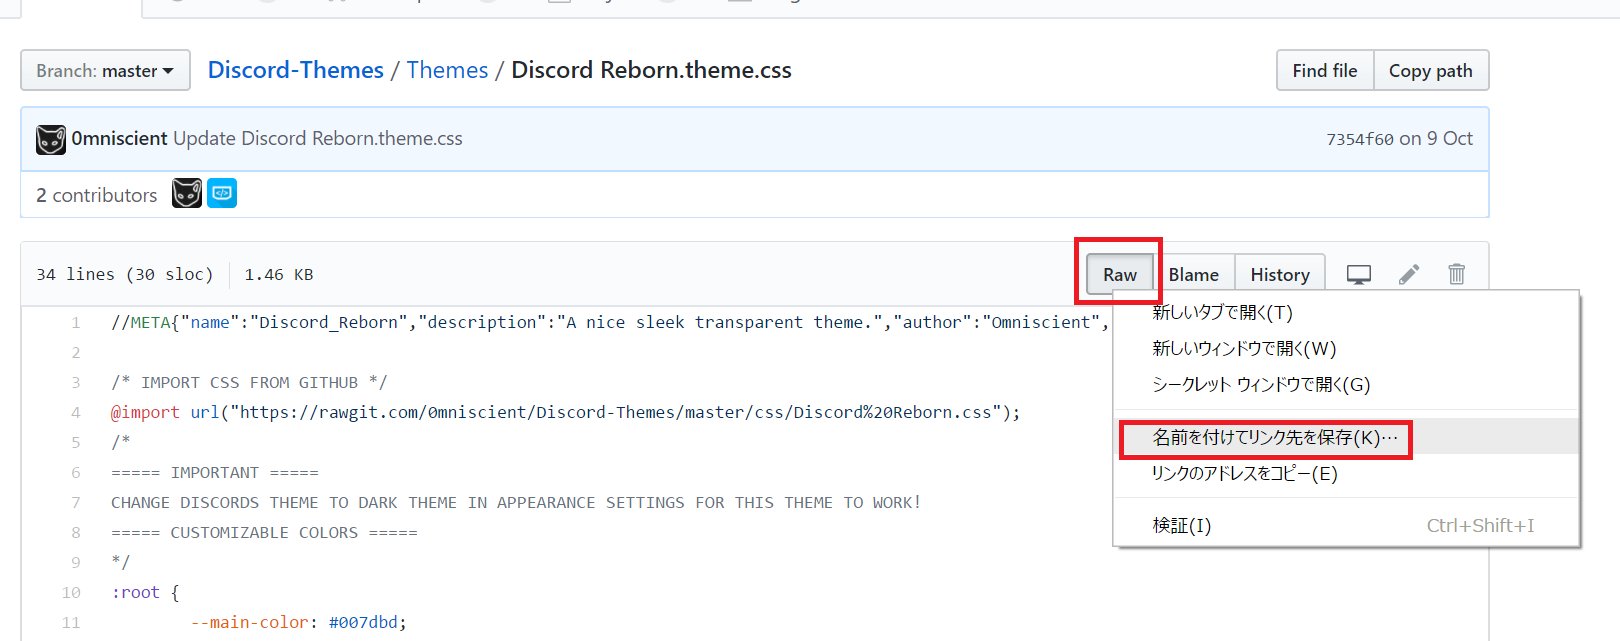Image resolution: width=1620 pixels, height=641 pixels.
Task: Open 0mniscient's avatar in commit bar
Action: click(51, 139)
